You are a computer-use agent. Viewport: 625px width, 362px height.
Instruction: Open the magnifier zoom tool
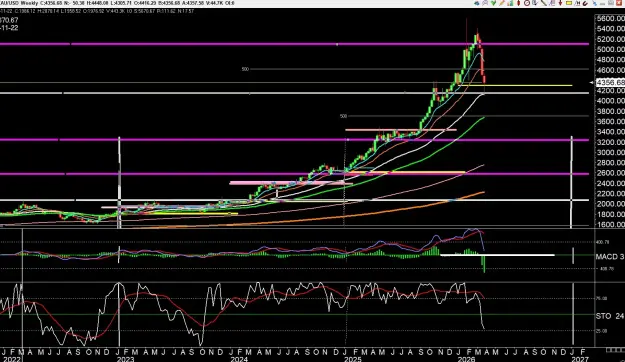click(x=485, y=3)
